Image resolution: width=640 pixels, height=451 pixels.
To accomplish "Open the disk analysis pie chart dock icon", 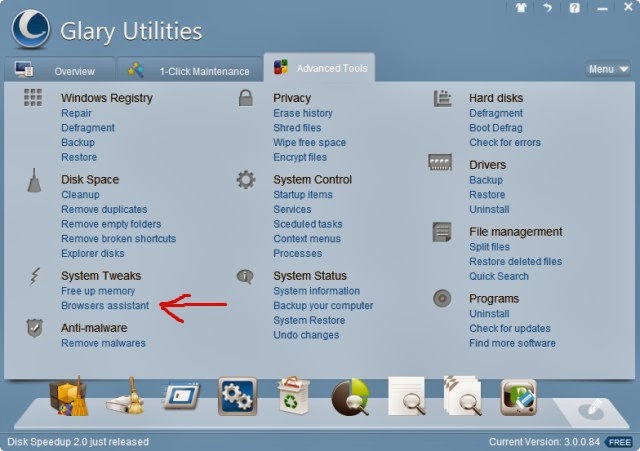I will (x=350, y=397).
